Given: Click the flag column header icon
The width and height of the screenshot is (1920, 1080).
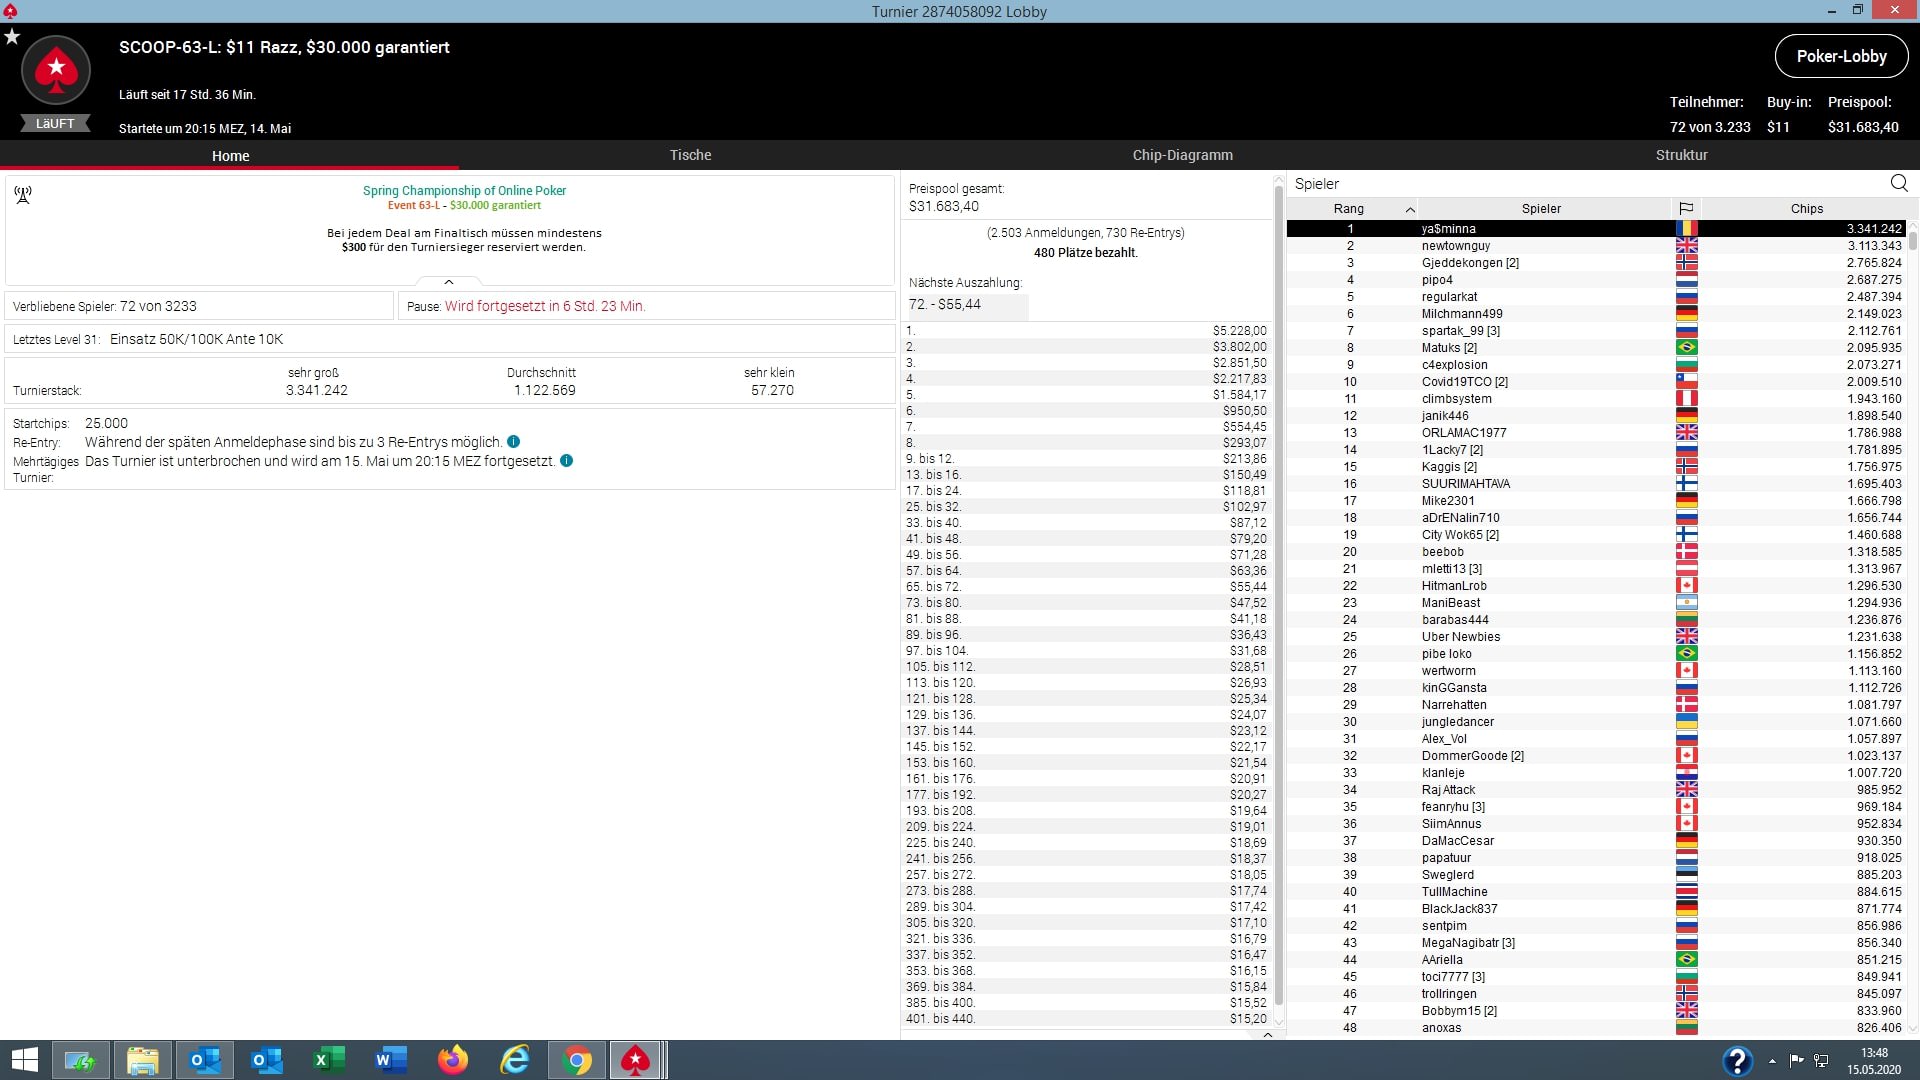Looking at the screenshot, I should (x=1686, y=208).
